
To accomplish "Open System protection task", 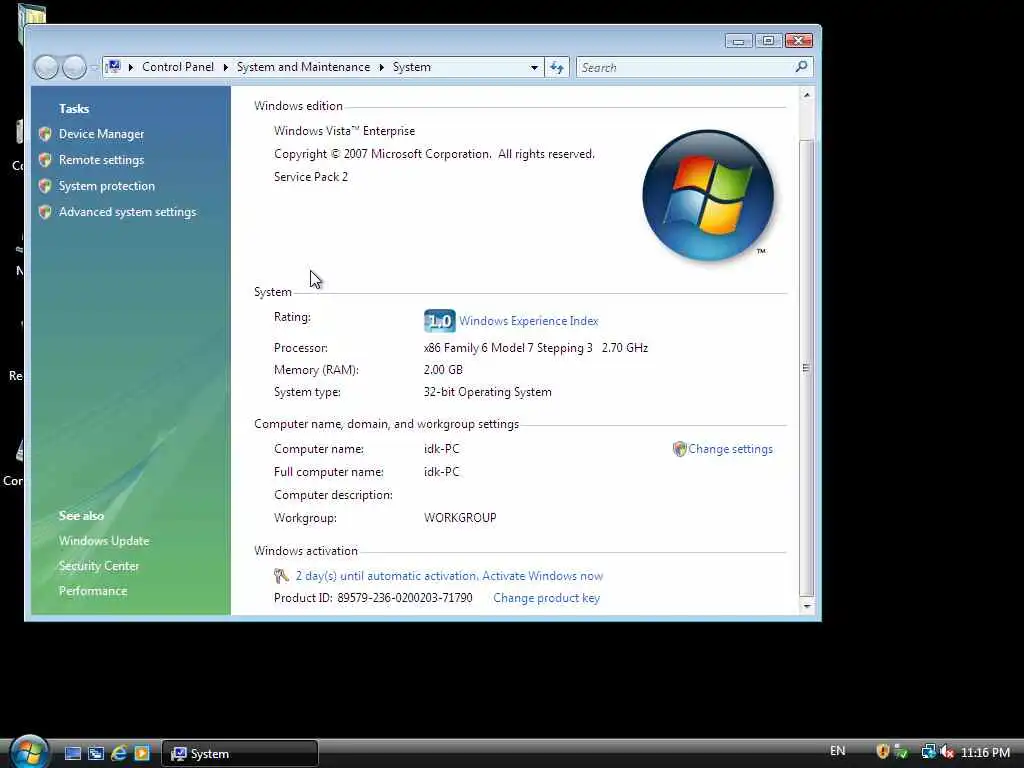I will click(x=106, y=186).
